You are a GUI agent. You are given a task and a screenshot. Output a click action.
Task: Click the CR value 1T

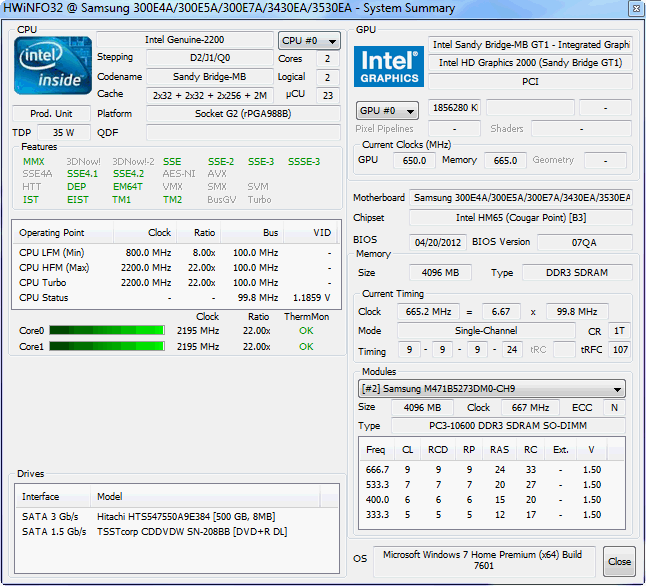[x=619, y=331]
